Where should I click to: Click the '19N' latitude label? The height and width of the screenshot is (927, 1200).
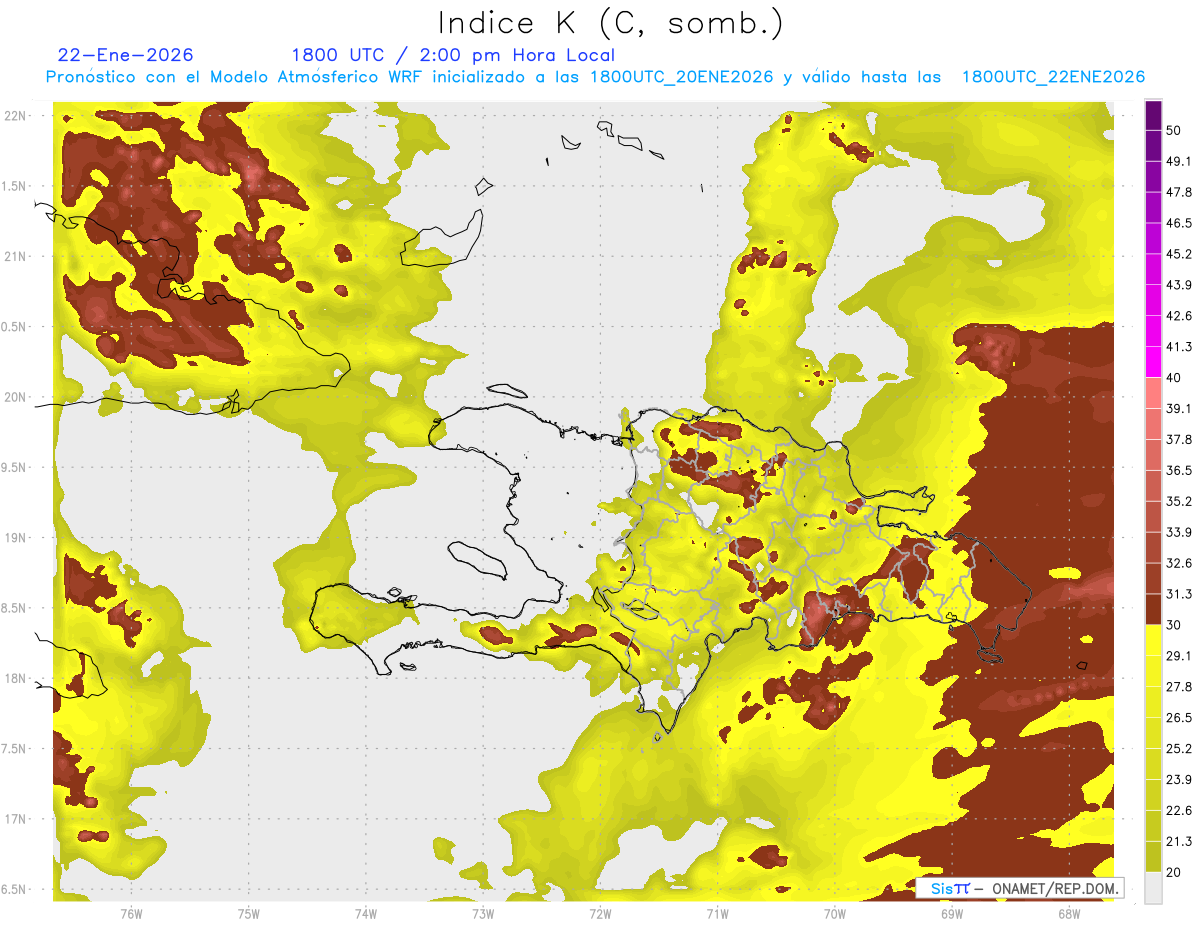point(15,538)
